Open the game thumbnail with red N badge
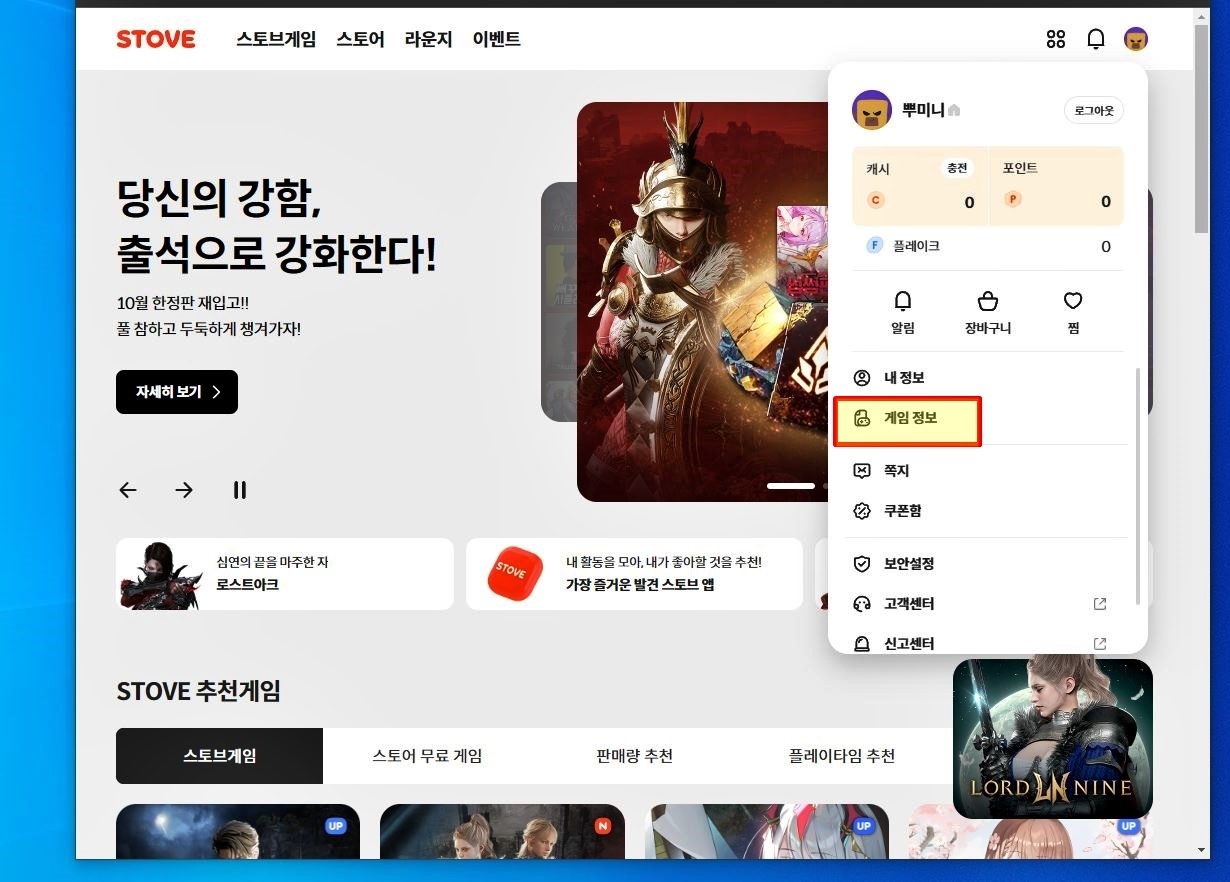Viewport: 1230px width, 882px height. pos(502,831)
